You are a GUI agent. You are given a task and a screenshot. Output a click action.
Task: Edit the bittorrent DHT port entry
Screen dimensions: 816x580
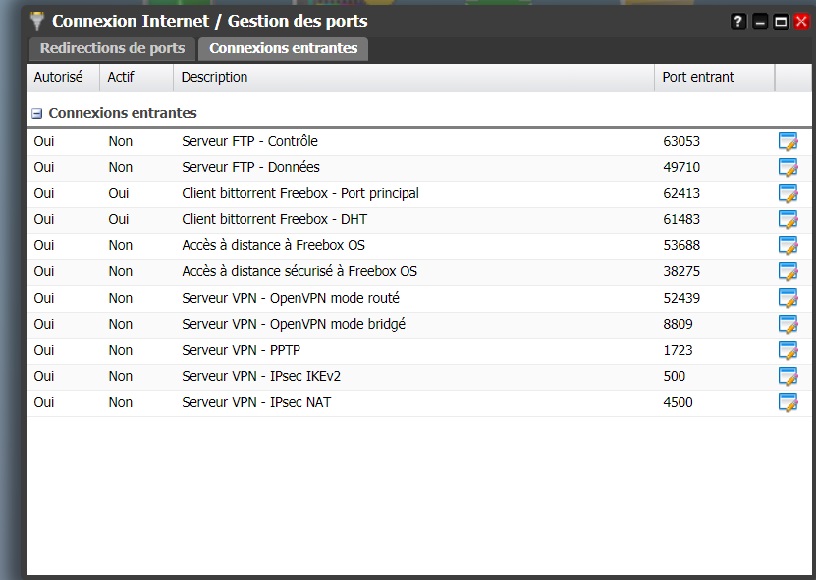788,220
